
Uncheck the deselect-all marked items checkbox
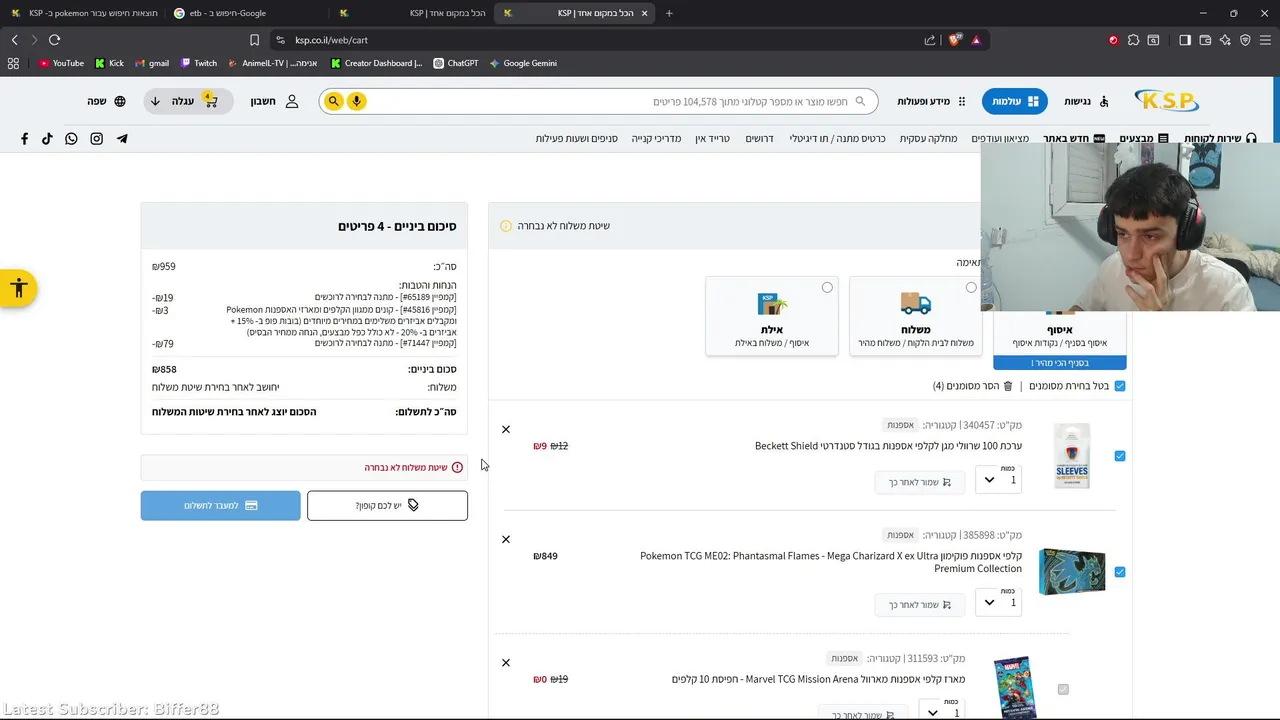click(x=1120, y=386)
